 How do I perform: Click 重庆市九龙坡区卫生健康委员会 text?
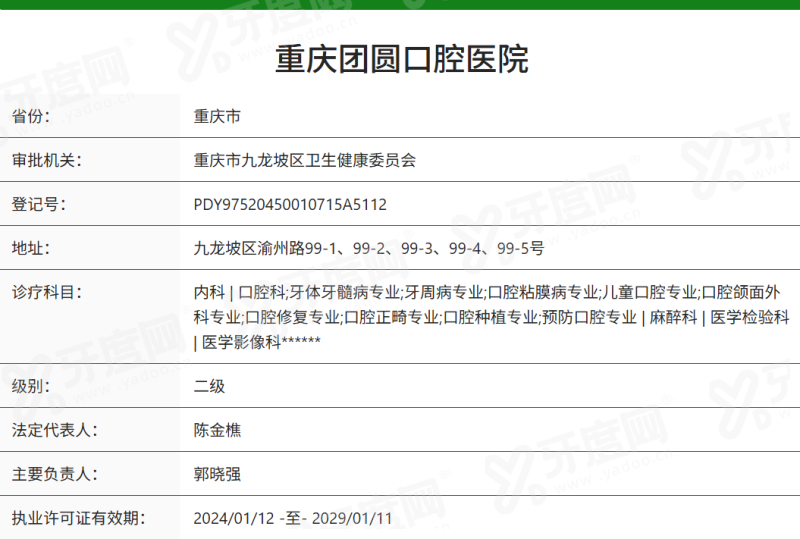[x=305, y=160]
